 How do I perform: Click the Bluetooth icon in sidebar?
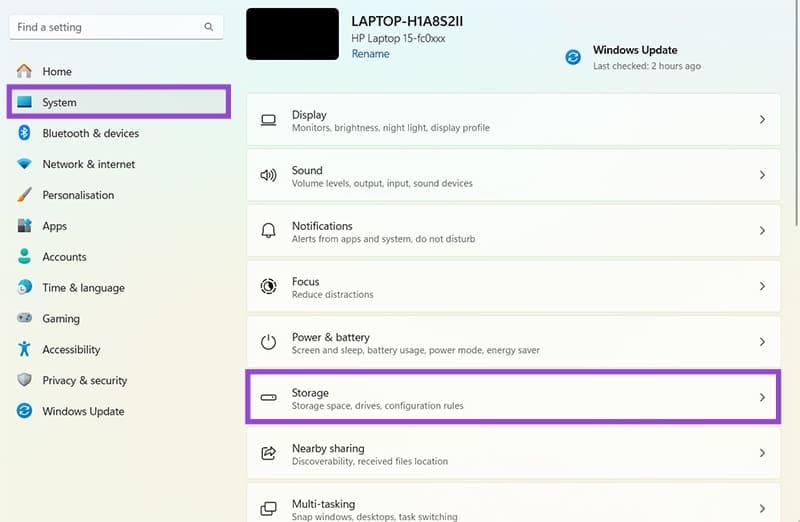(x=24, y=133)
